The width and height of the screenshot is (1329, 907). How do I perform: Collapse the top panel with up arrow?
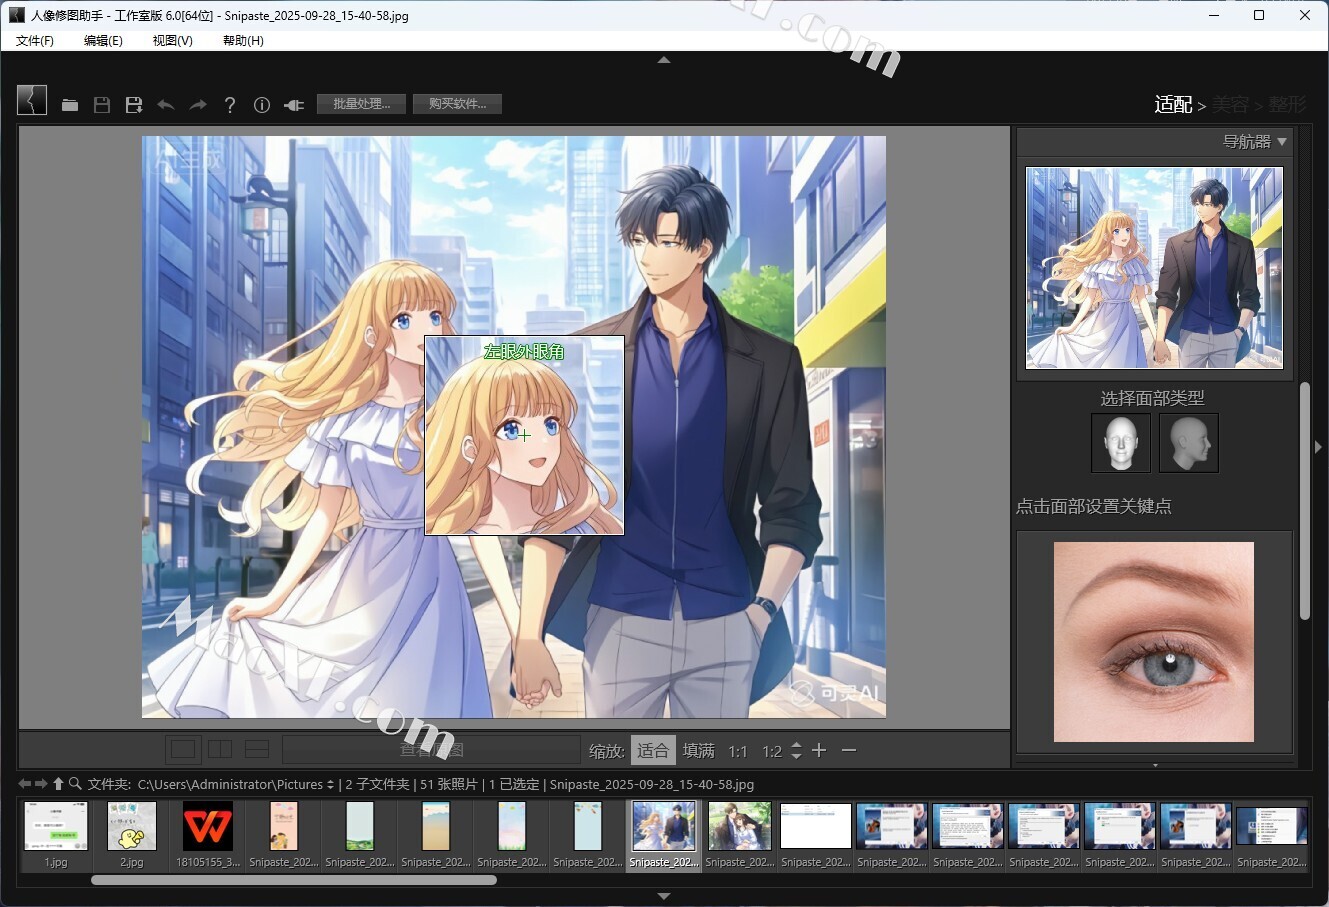pyautogui.click(x=664, y=60)
